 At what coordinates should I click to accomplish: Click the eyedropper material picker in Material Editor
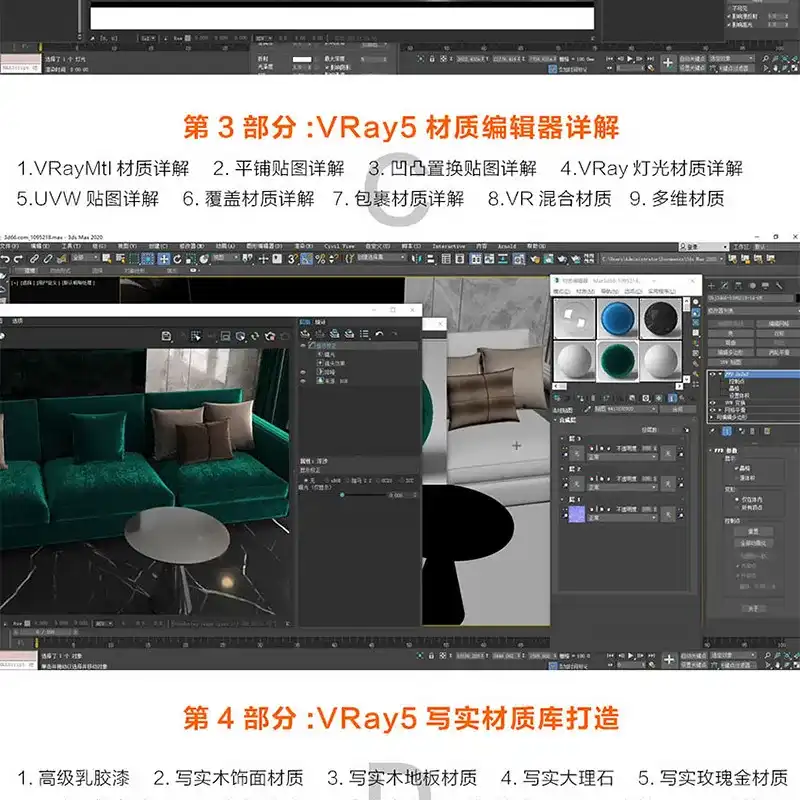(588, 408)
